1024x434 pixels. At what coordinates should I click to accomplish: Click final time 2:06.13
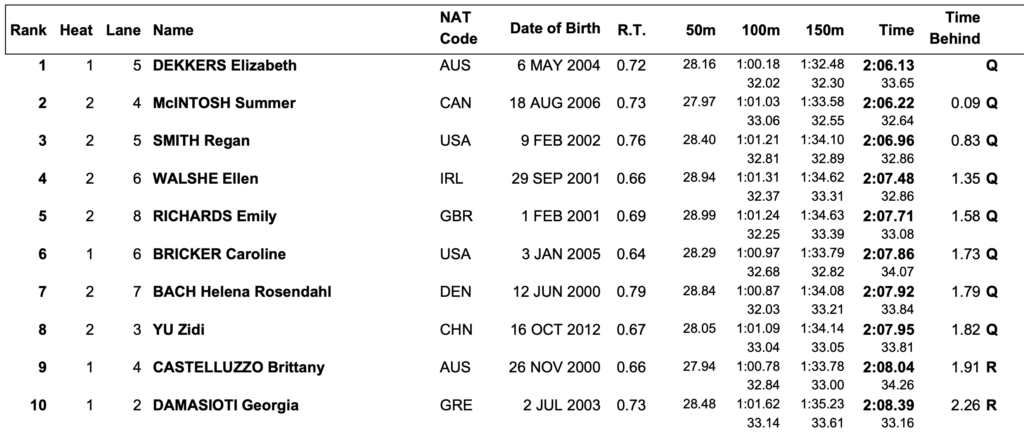(888, 65)
